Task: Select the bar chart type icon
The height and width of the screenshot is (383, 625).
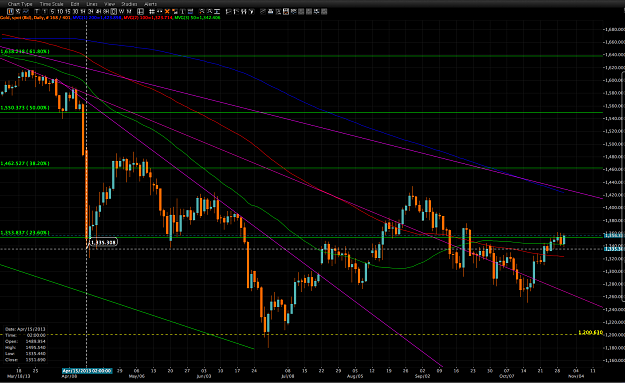Action: 18,12
